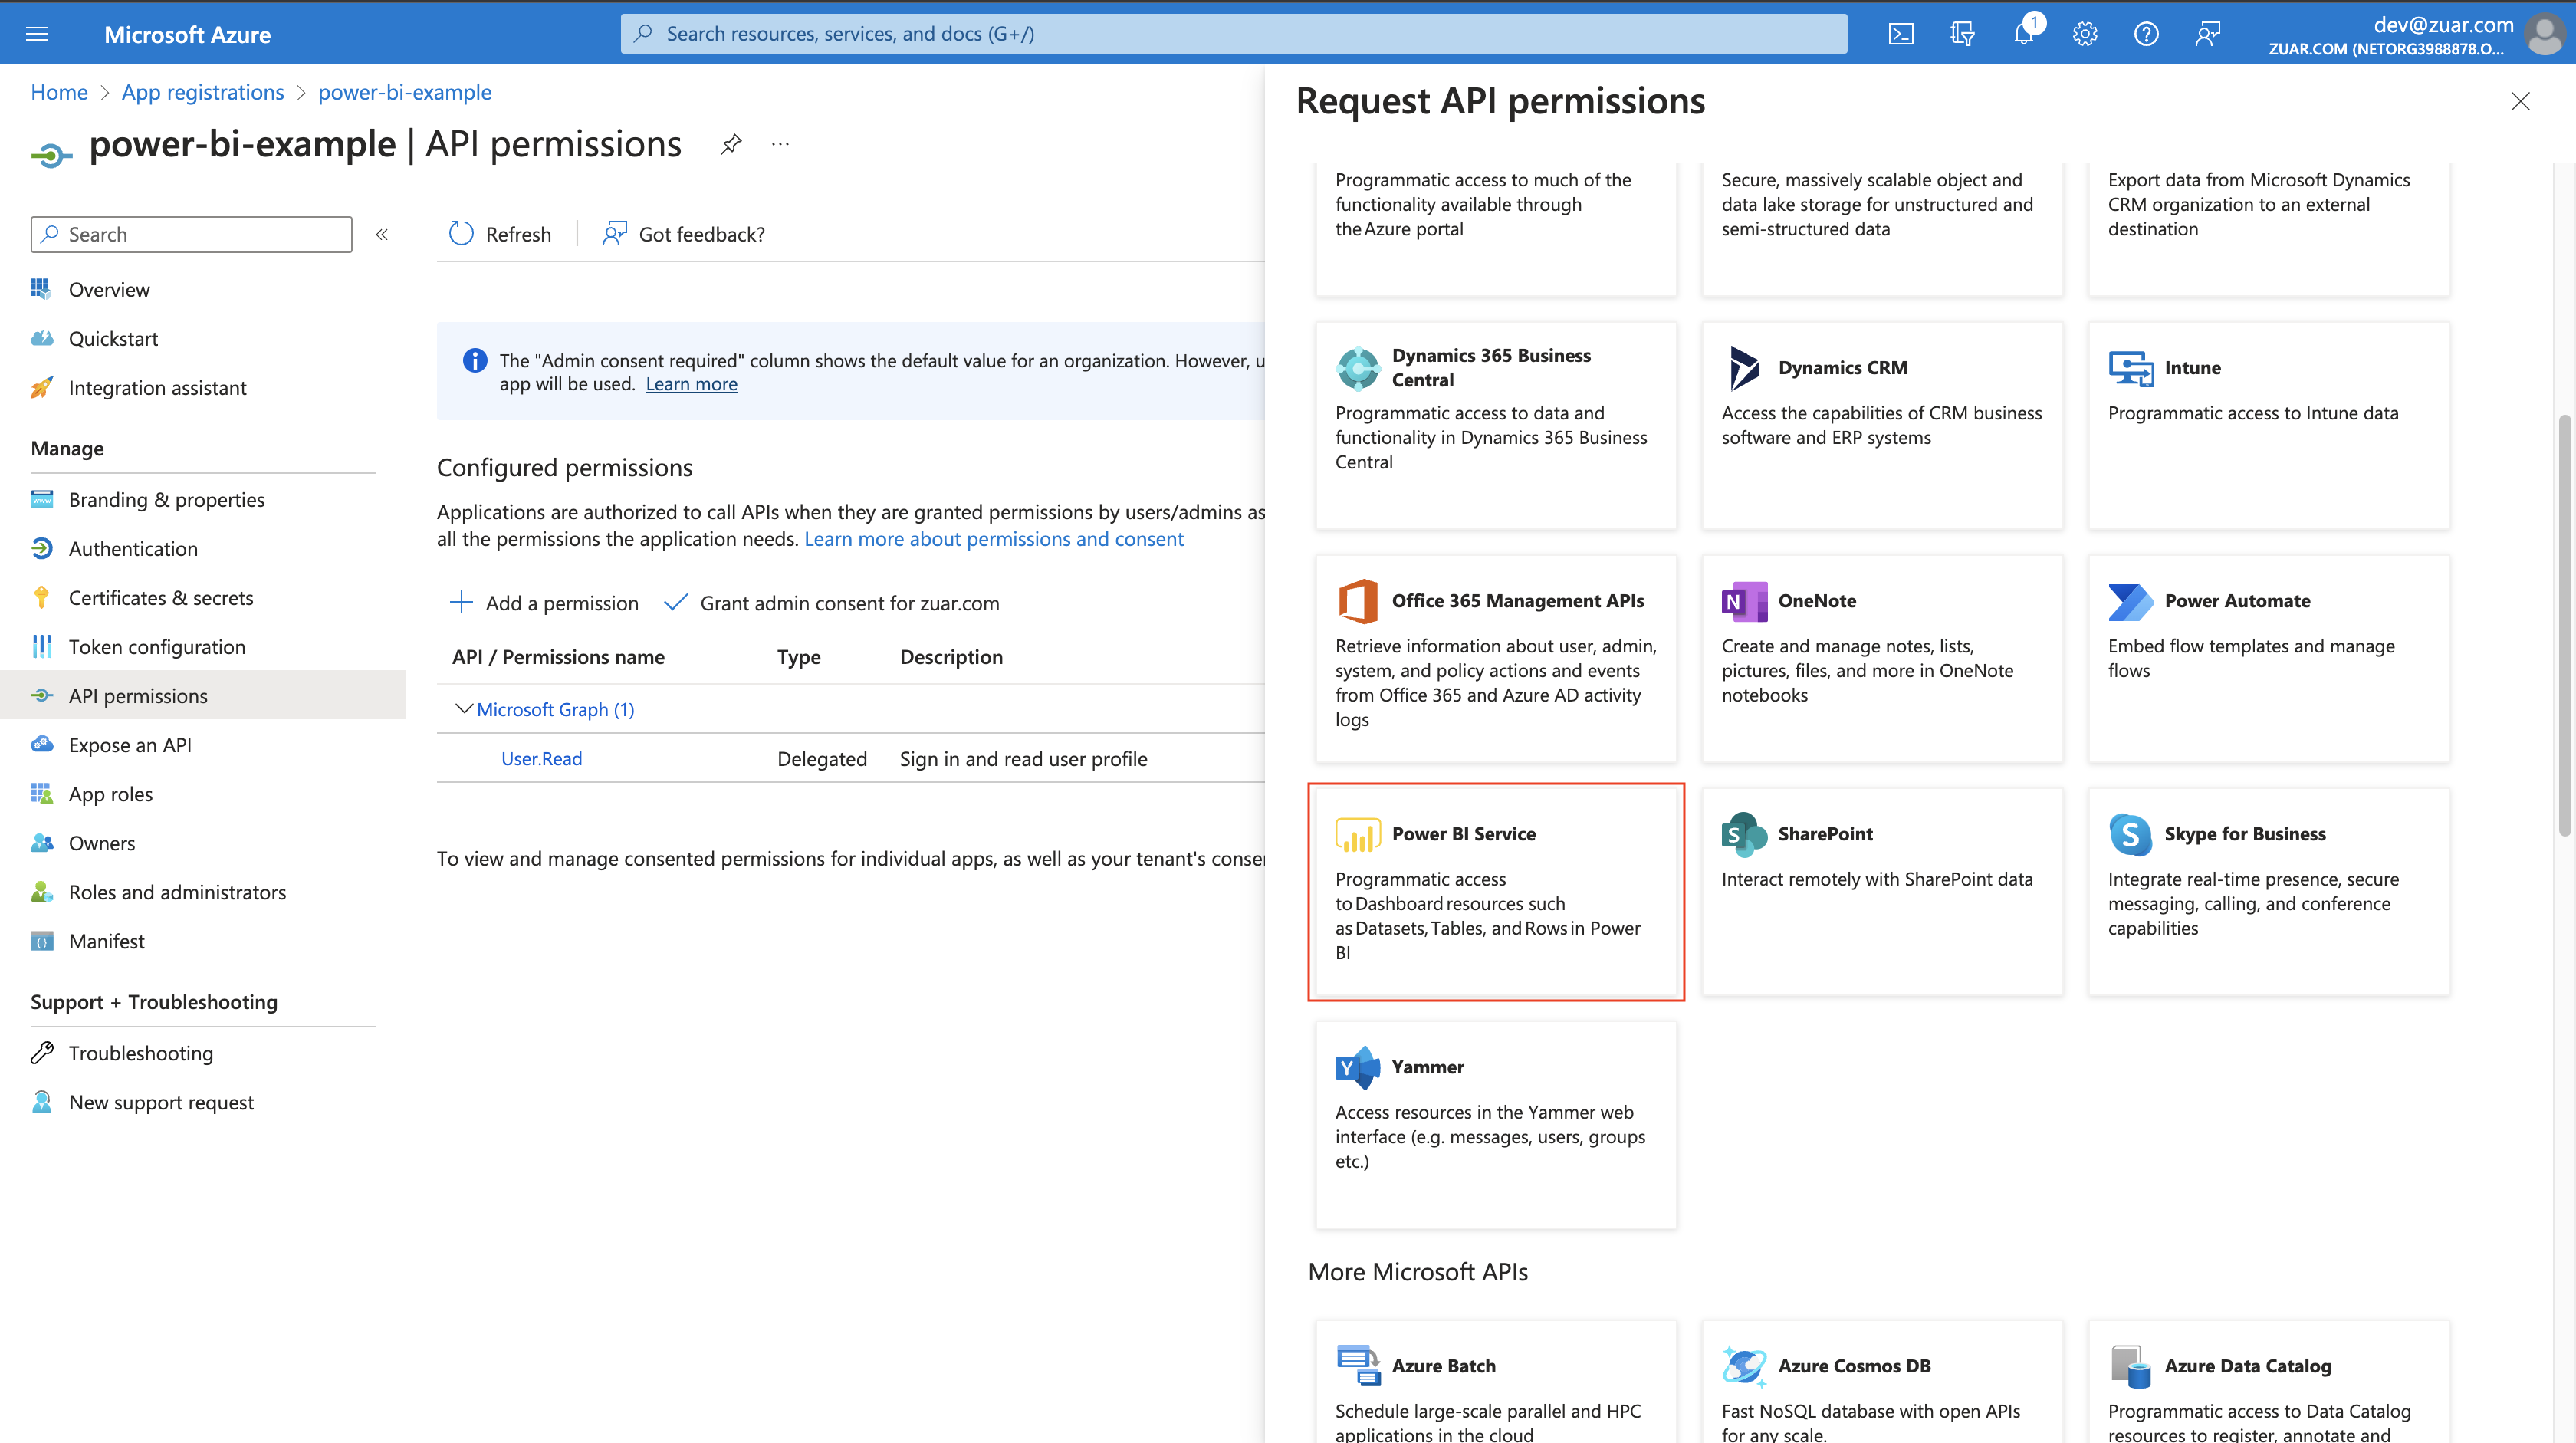Image resolution: width=2576 pixels, height=1443 pixels.
Task: Select the Office 365 Management APIs tile
Action: (1496, 659)
